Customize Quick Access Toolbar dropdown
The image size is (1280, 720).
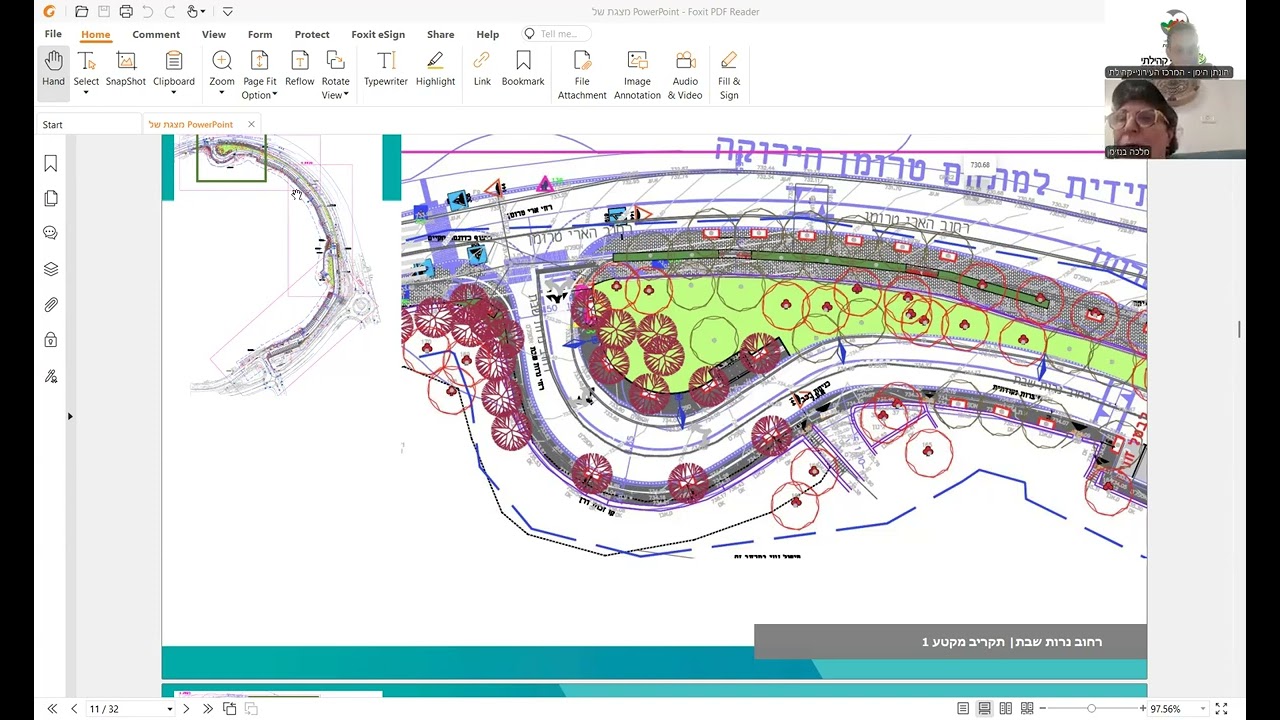pos(228,12)
